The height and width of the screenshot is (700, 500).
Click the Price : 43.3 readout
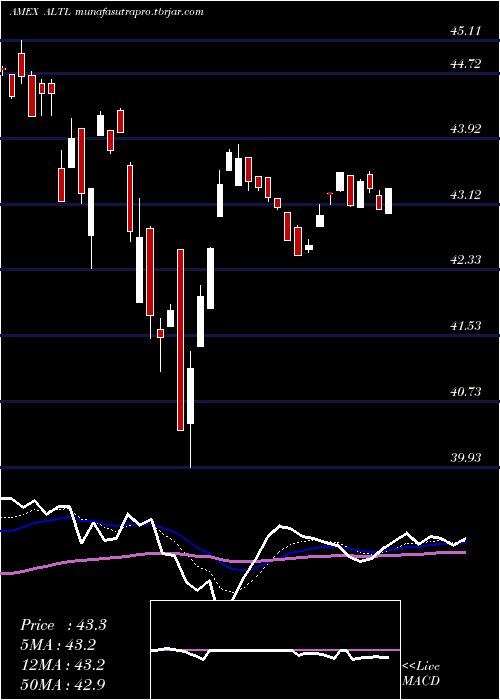(63, 625)
